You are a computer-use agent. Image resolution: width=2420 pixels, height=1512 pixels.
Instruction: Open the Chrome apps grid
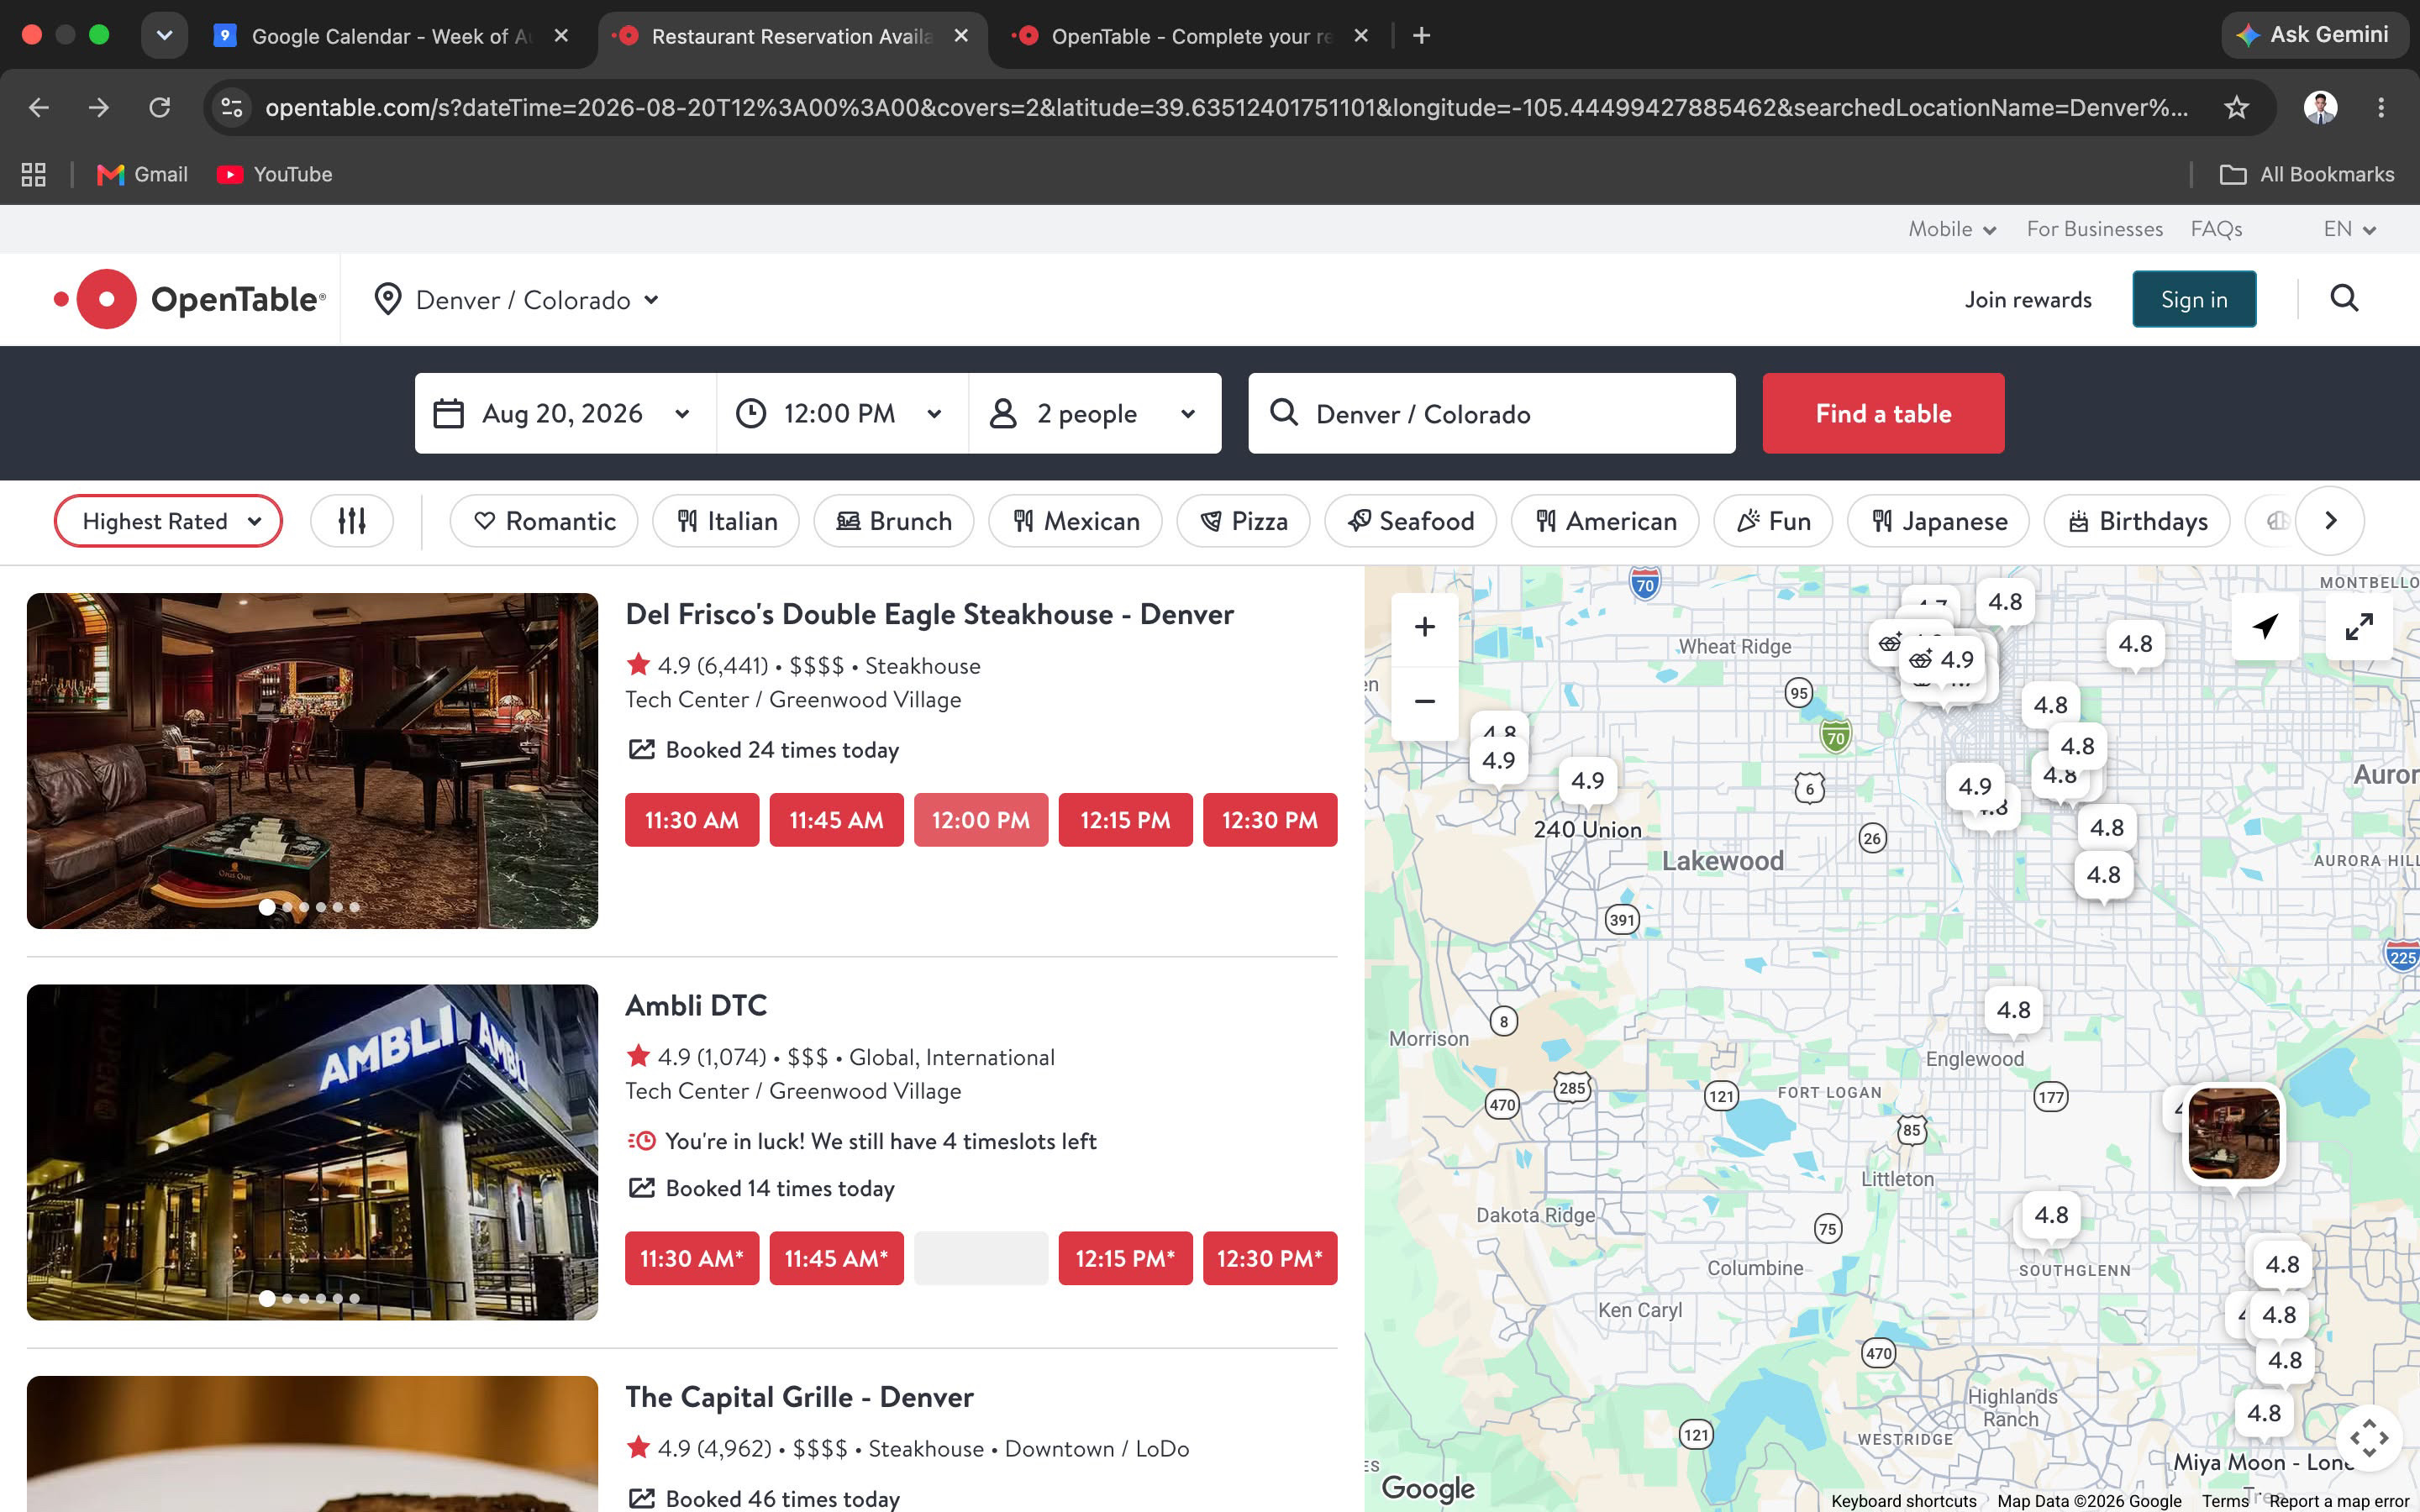click(x=34, y=174)
